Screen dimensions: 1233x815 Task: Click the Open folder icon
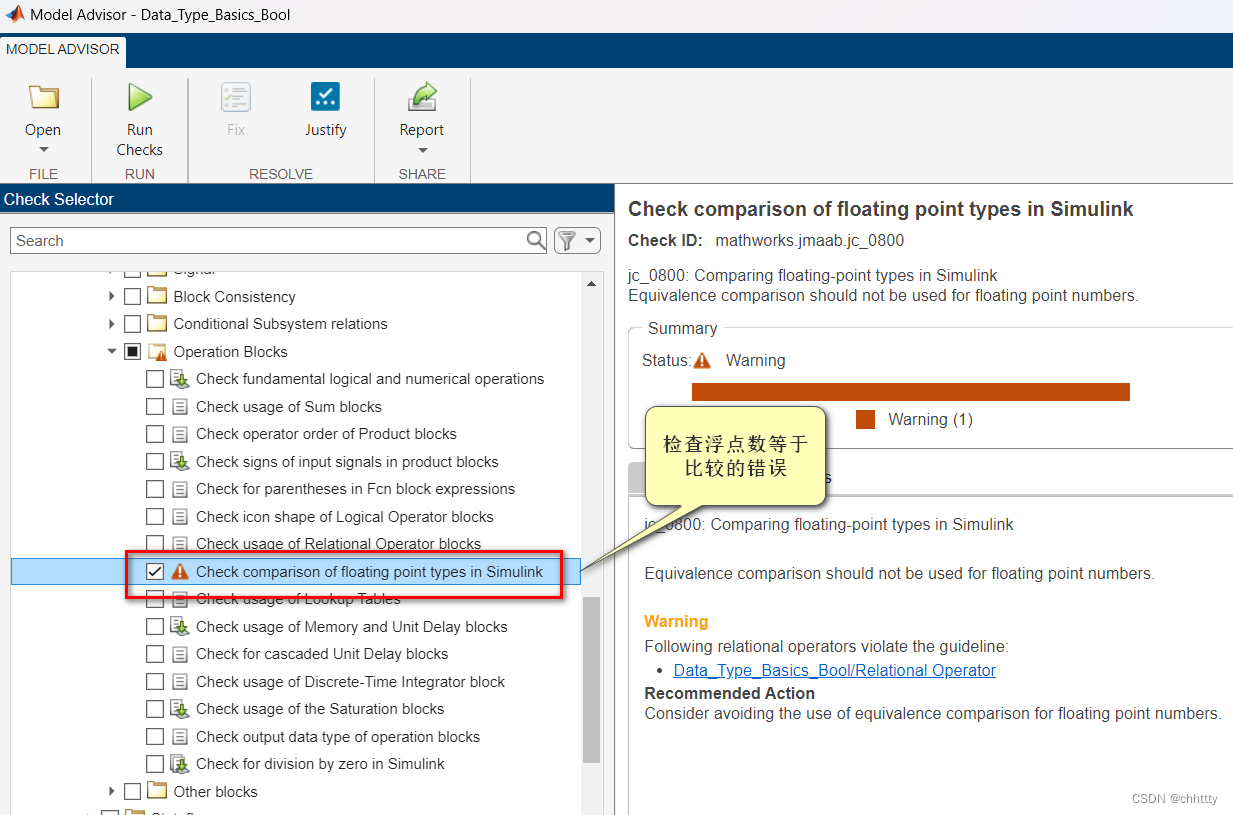(x=43, y=97)
